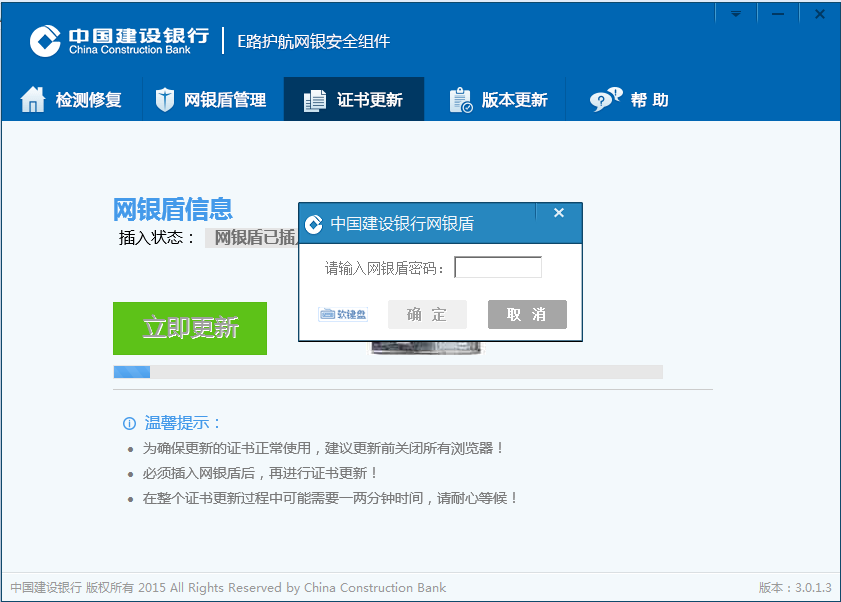Click the certificate update progress bar
Image resolution: width=841 pixels, height=602 pixels.
[388, 372]
